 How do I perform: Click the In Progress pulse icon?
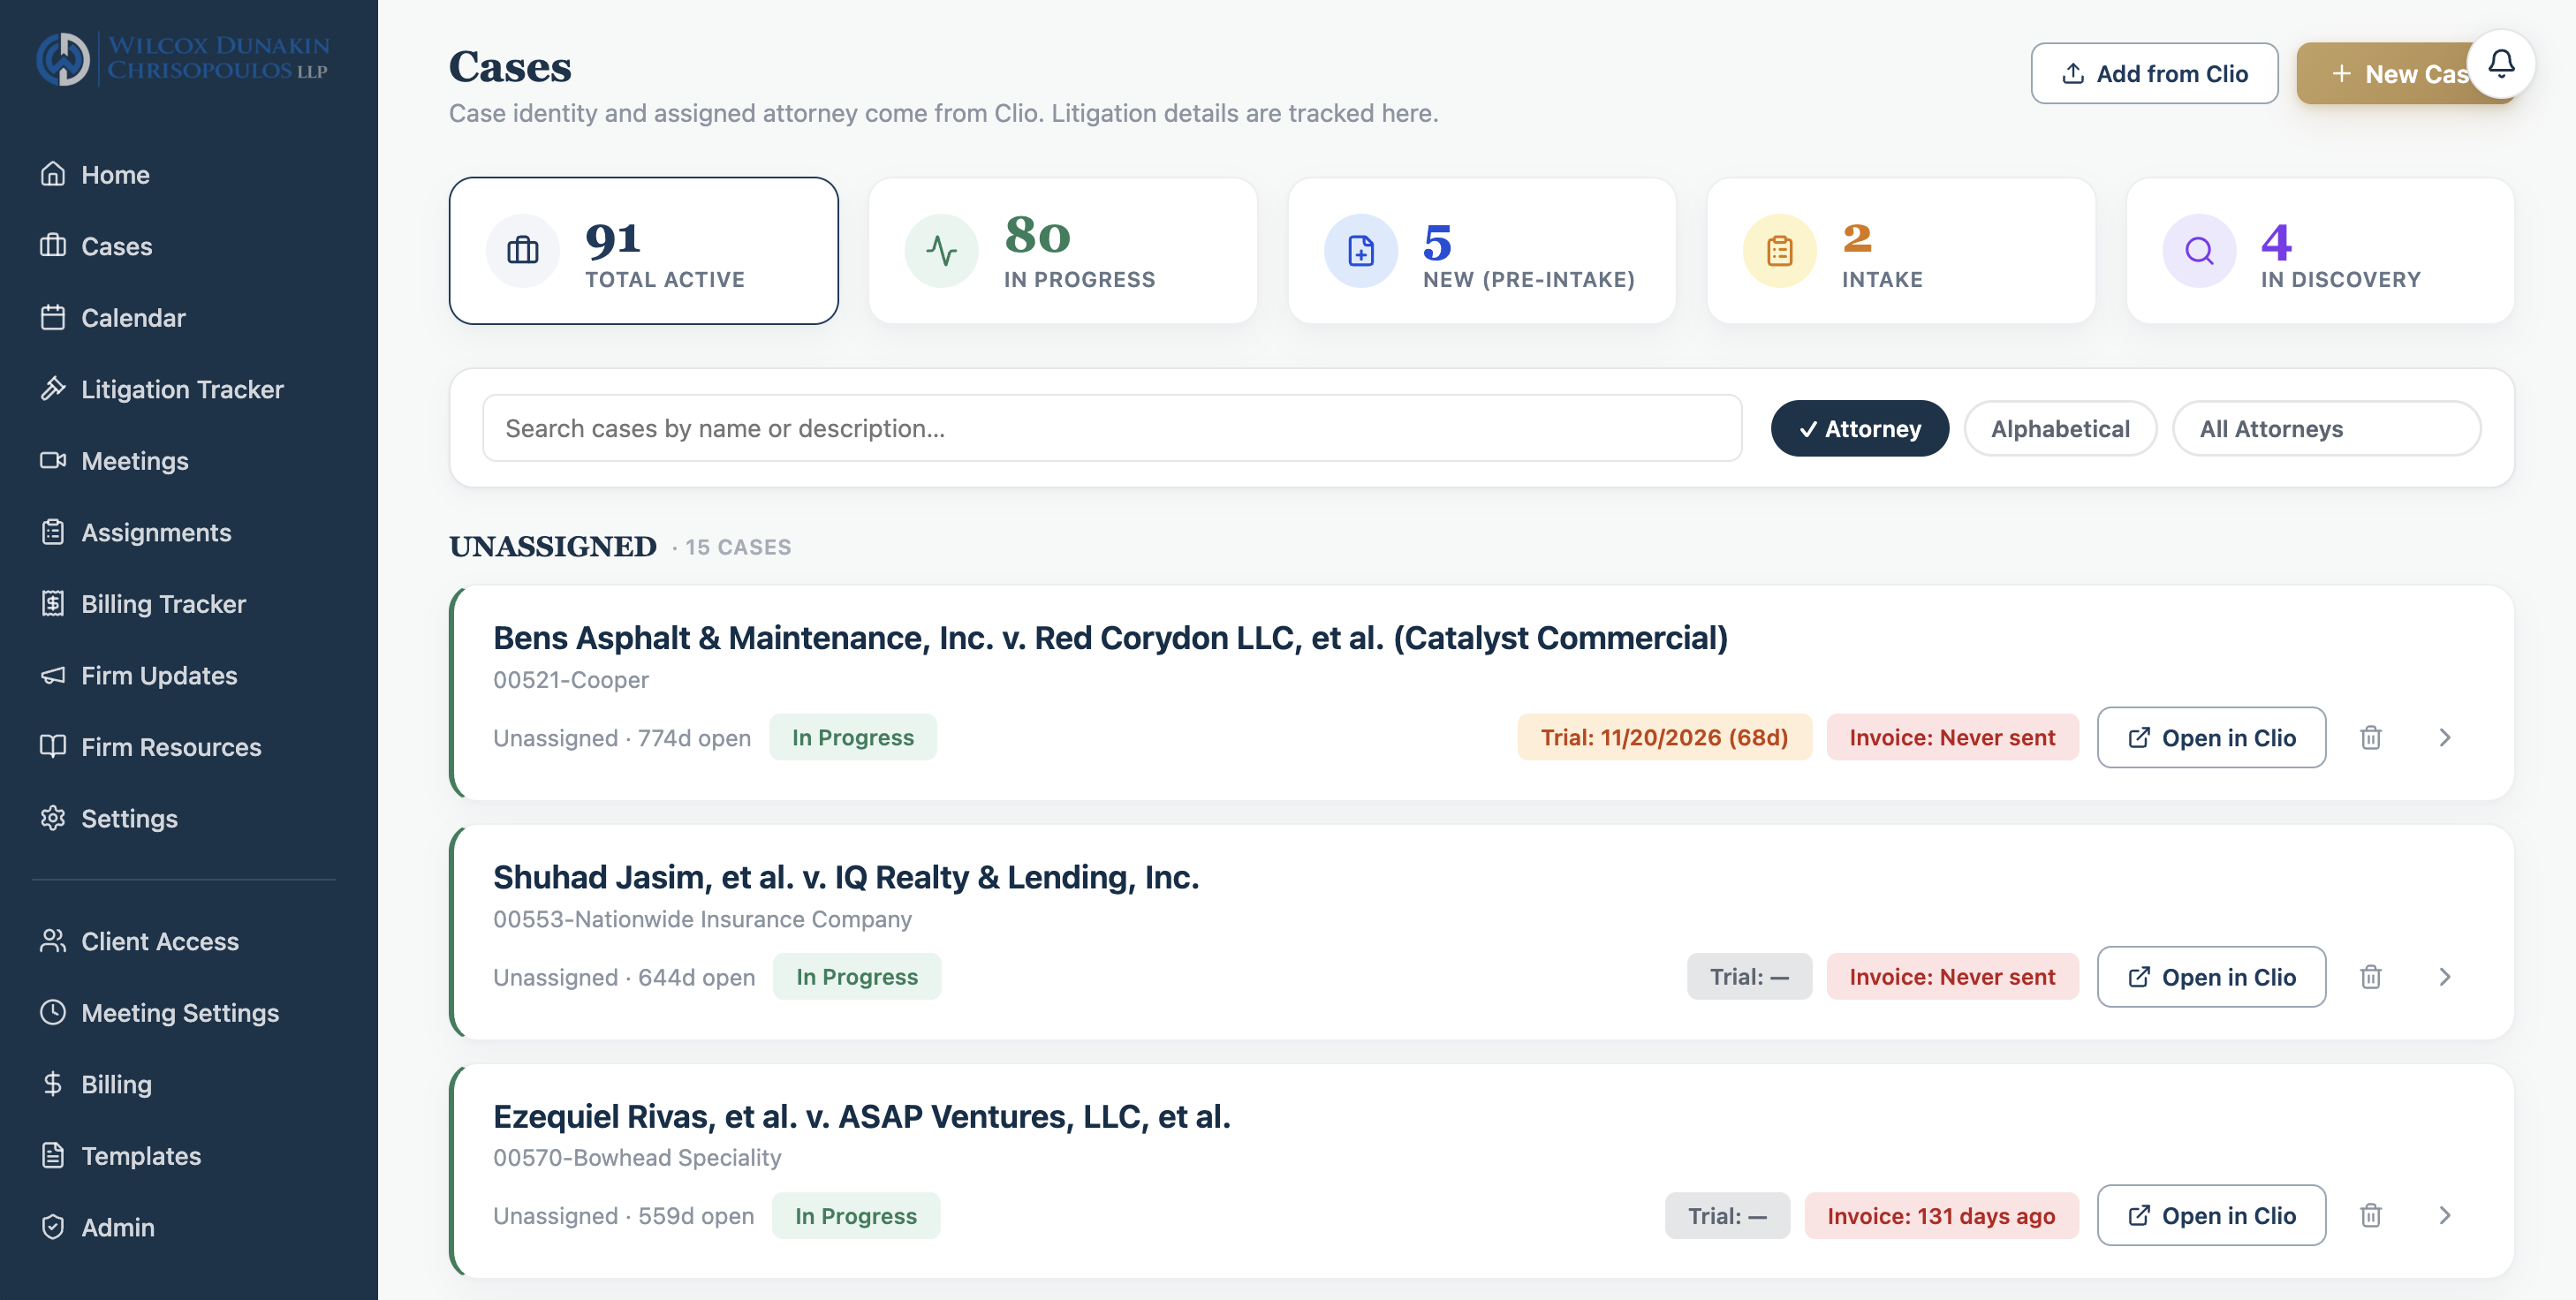pos(941,250)
